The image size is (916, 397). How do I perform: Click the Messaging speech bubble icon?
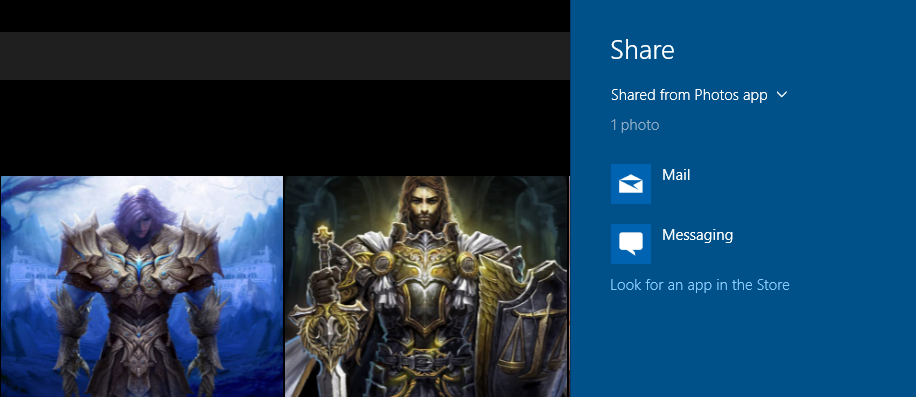pyautogui.click(x=631, y=243)
